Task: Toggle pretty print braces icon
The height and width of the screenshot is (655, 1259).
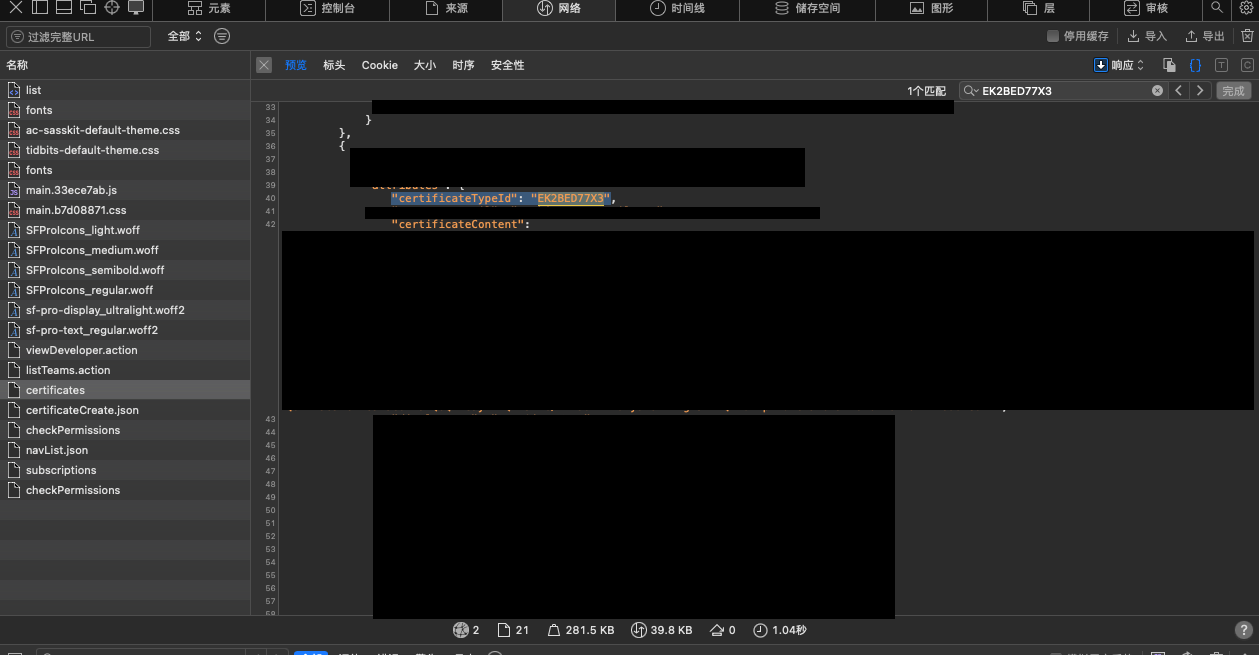Action: pos(1195,65)
